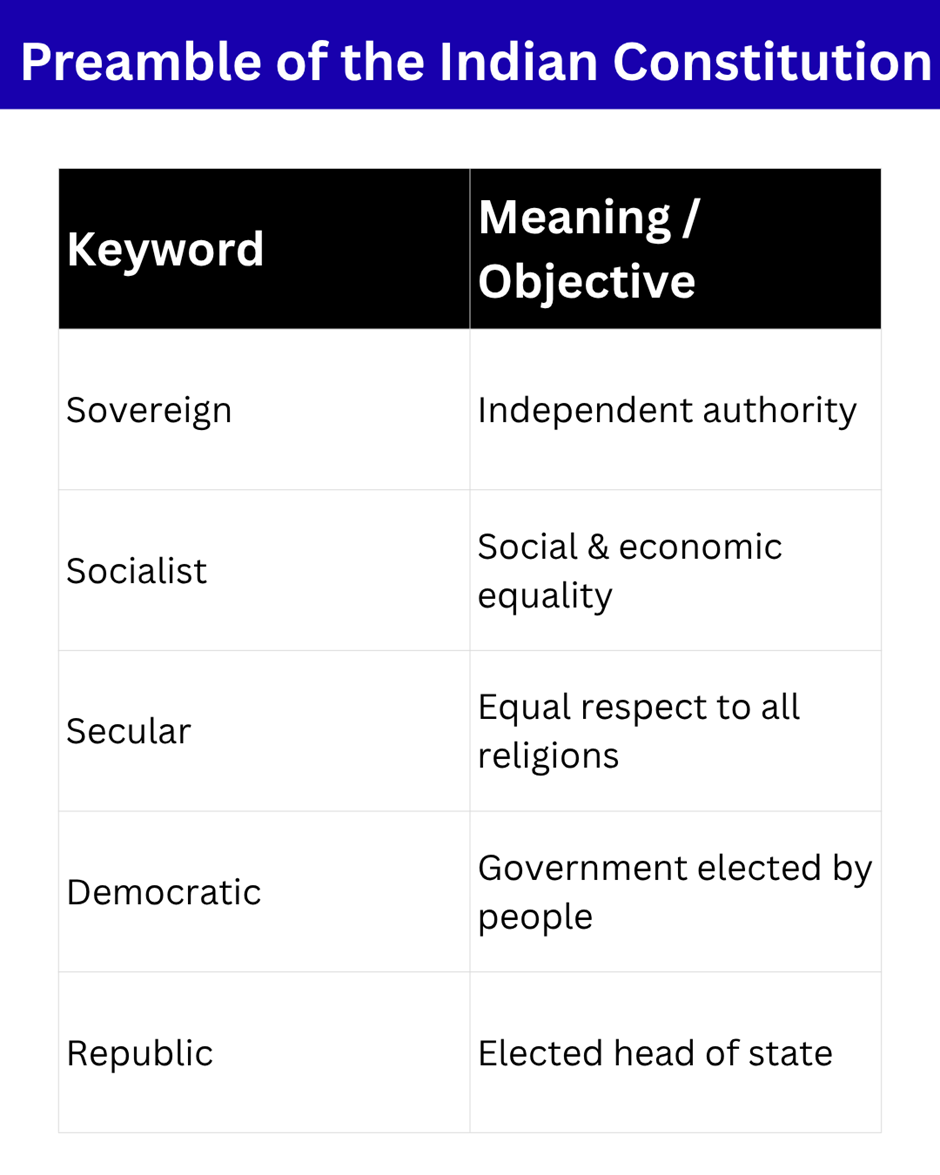Viewport: 940px width, 1175px height.
Task: Click the "Elected head of state" cell
Action: [x=655, y=1053]
